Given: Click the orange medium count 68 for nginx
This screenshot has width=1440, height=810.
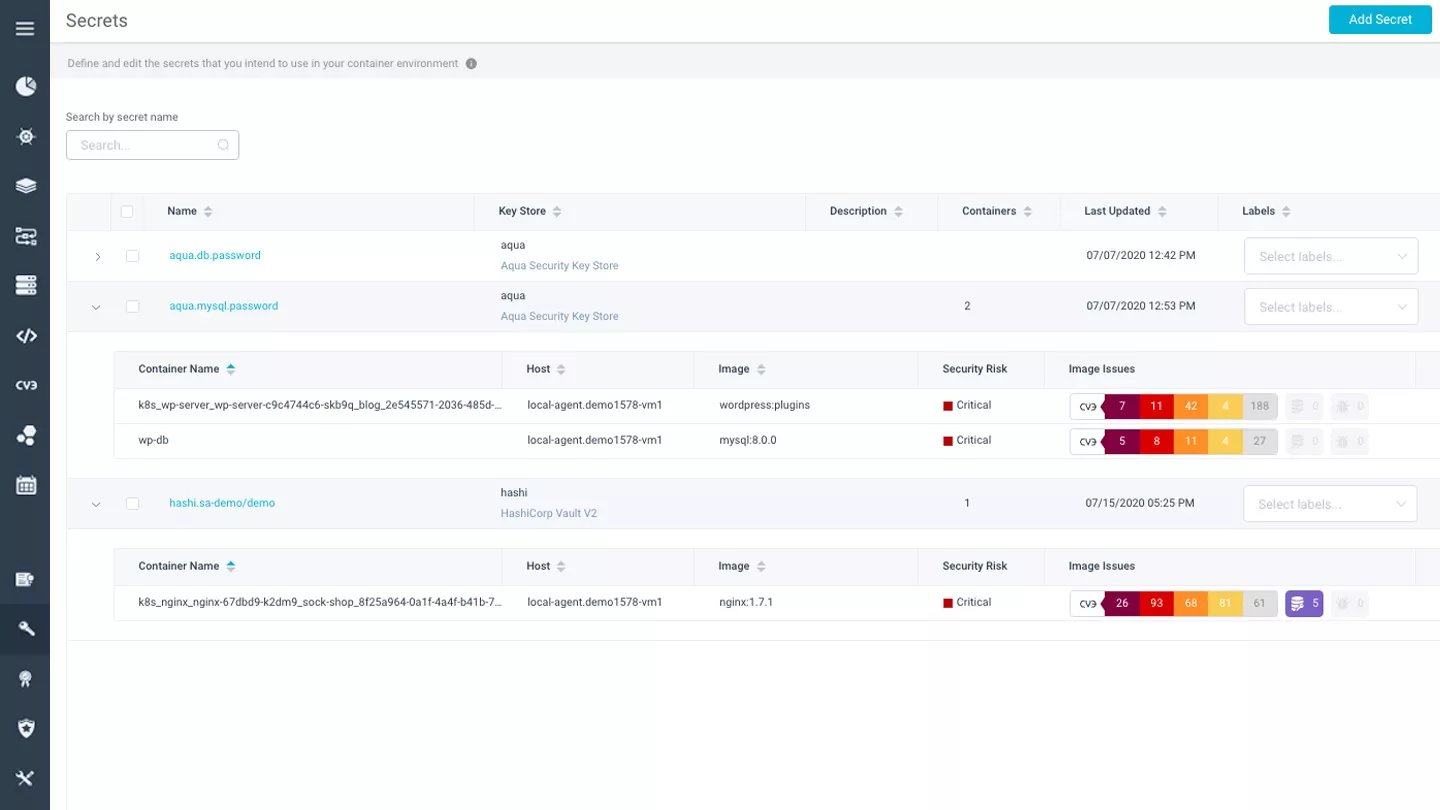Looking at the screenshot, I should click(1191, 604).
